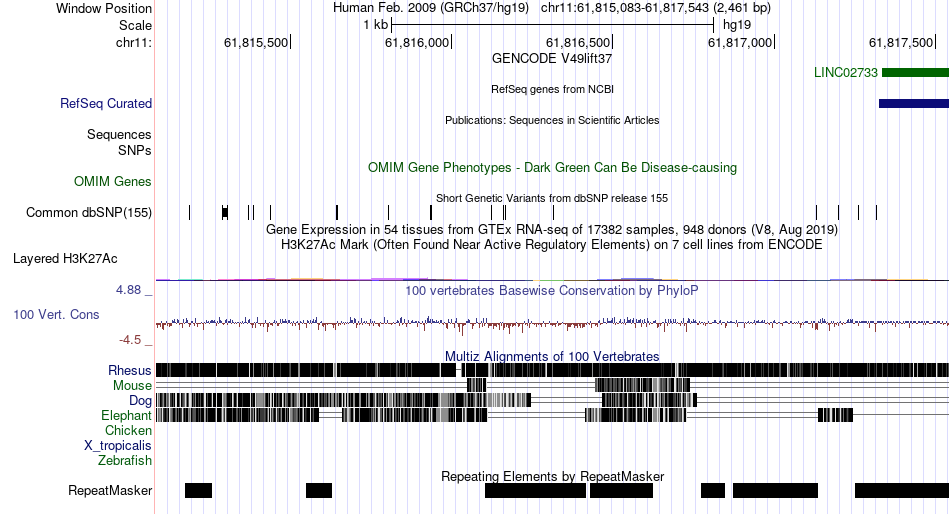Open the 100 Vert. Cons track label

point(56,315)
